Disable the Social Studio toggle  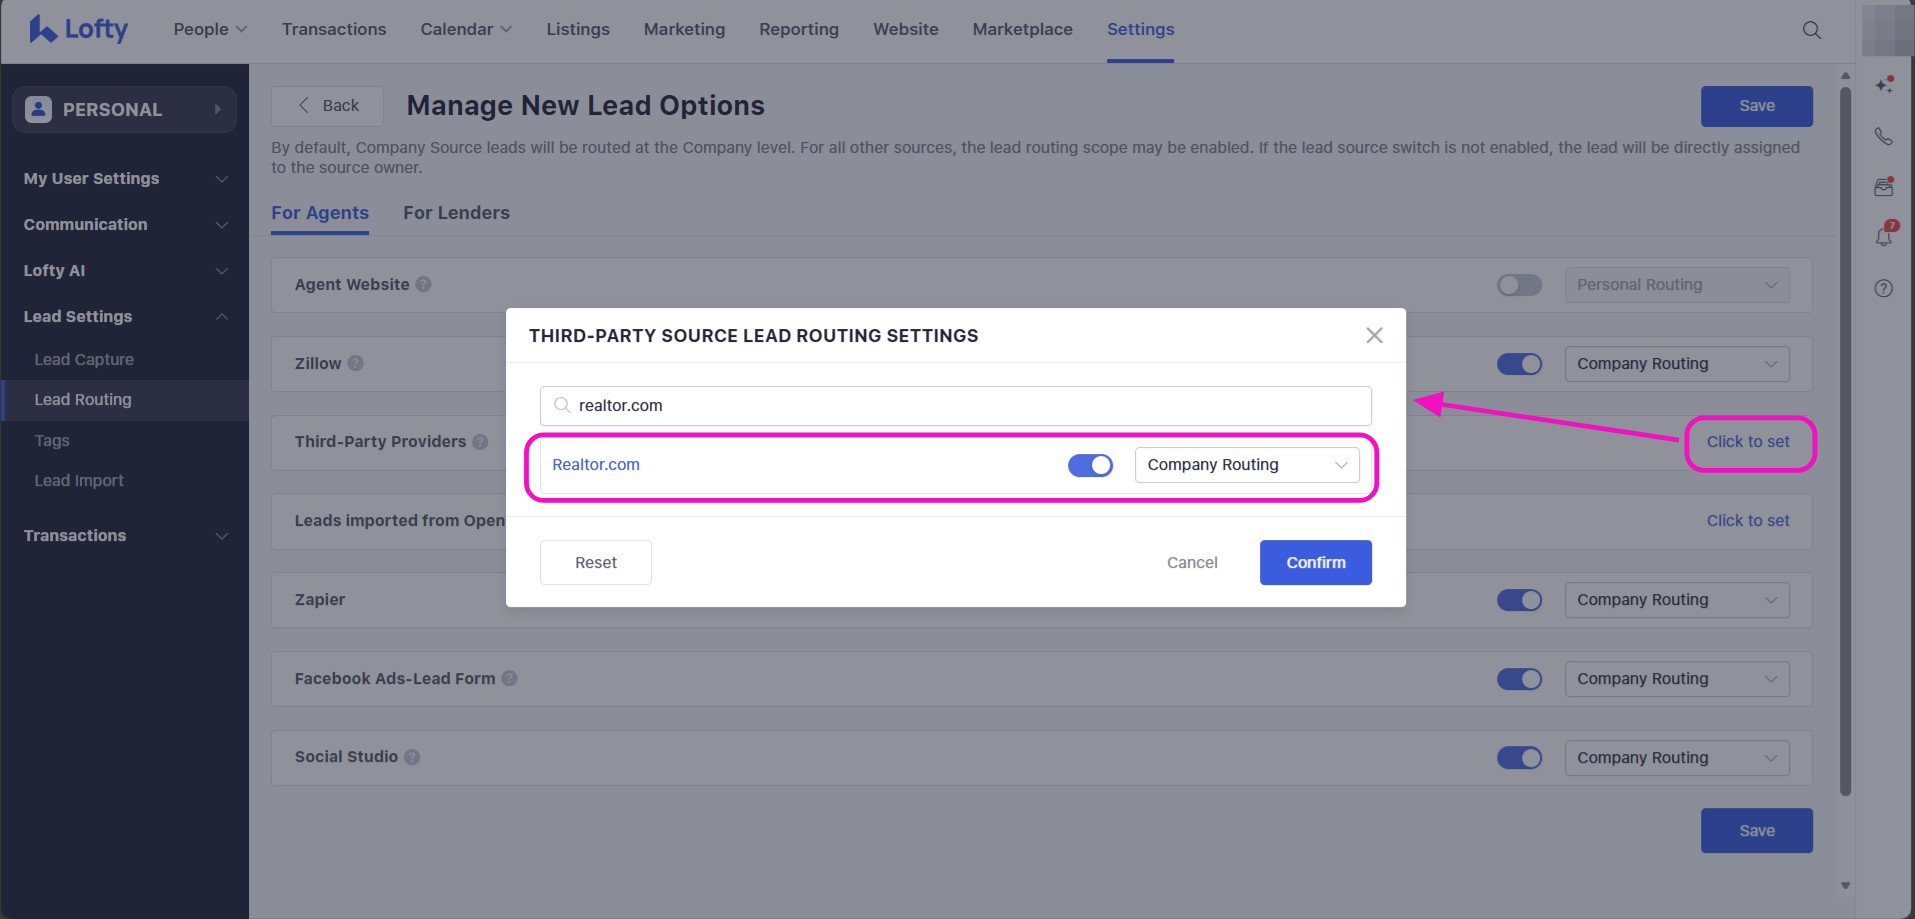coord(1519,758)
